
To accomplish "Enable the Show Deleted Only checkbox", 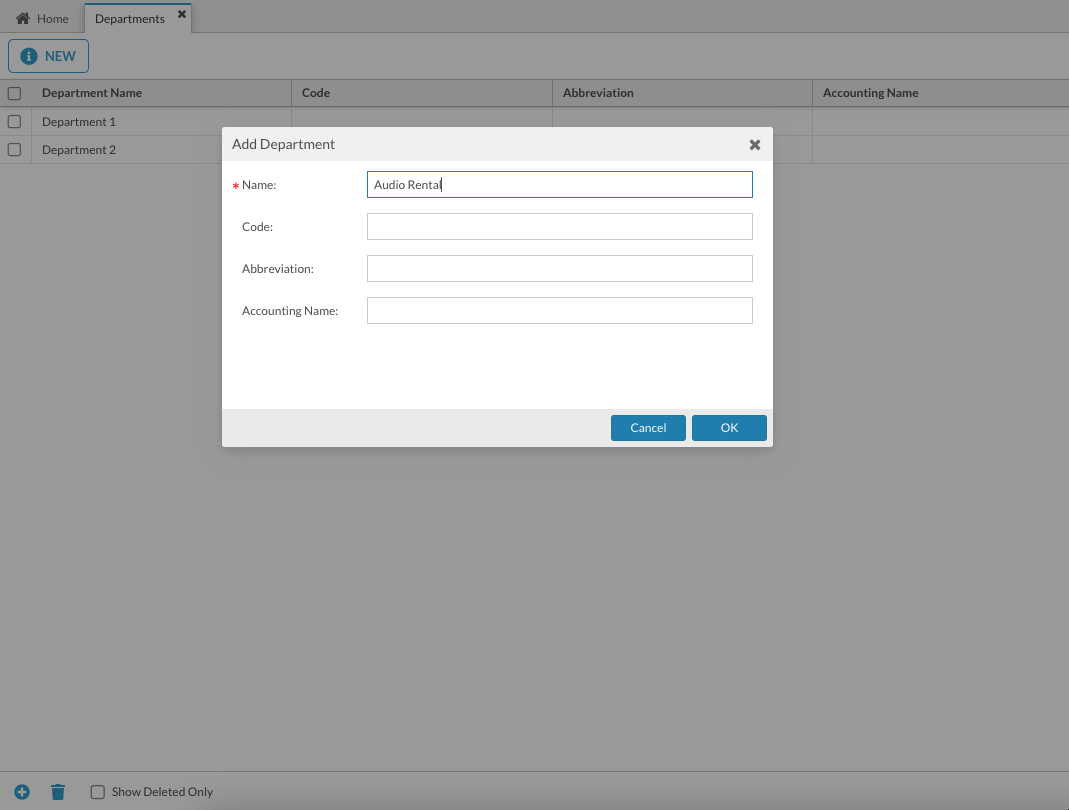I will click(x=97, y=791).
